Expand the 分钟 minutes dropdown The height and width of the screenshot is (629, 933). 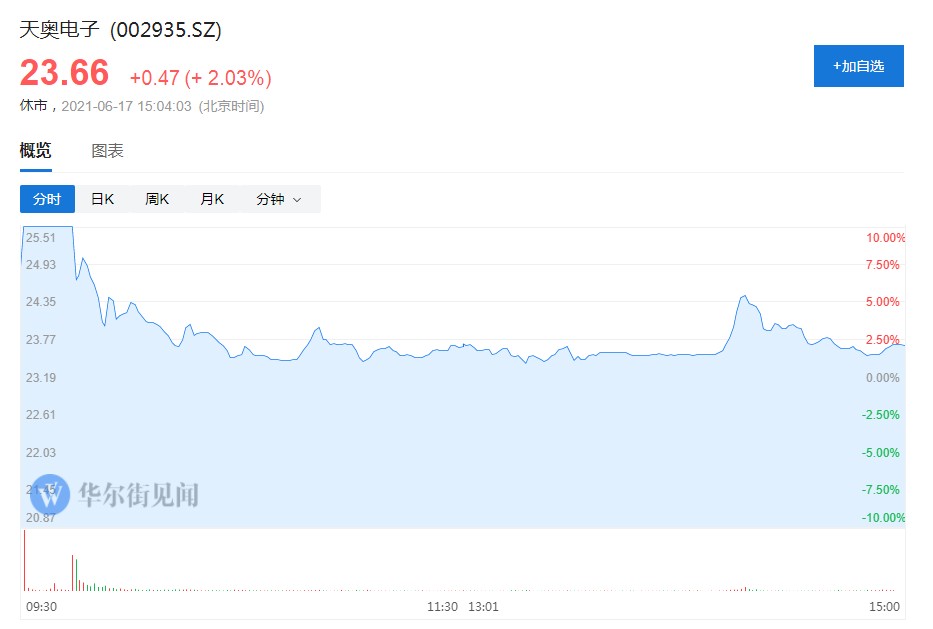tap(278, 199)
